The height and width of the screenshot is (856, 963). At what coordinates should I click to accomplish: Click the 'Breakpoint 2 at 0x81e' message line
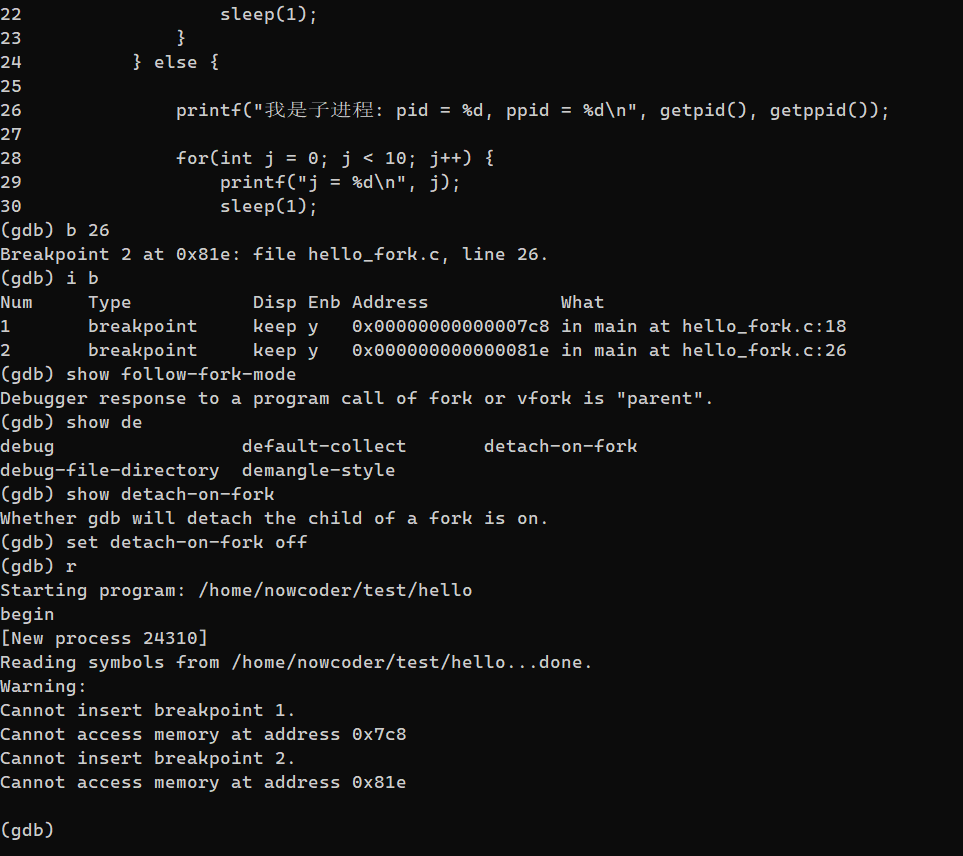[274, 254]
